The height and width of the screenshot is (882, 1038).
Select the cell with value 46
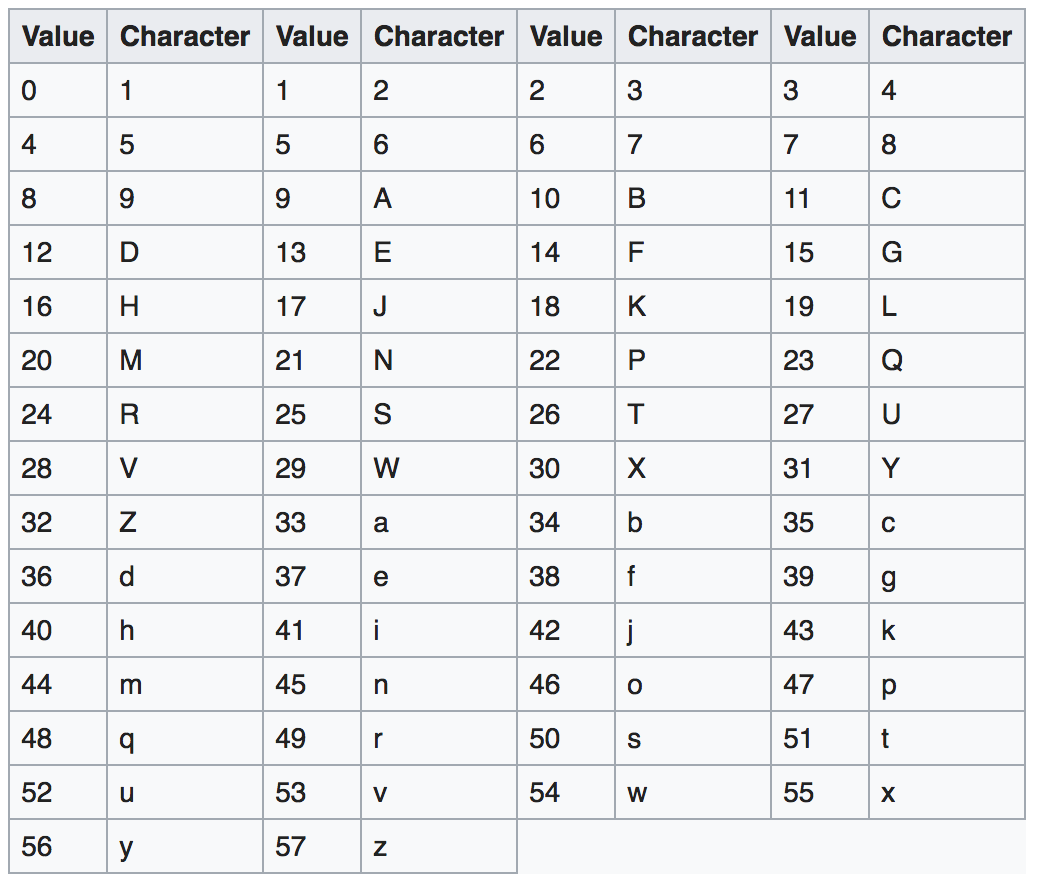[566, 685]
